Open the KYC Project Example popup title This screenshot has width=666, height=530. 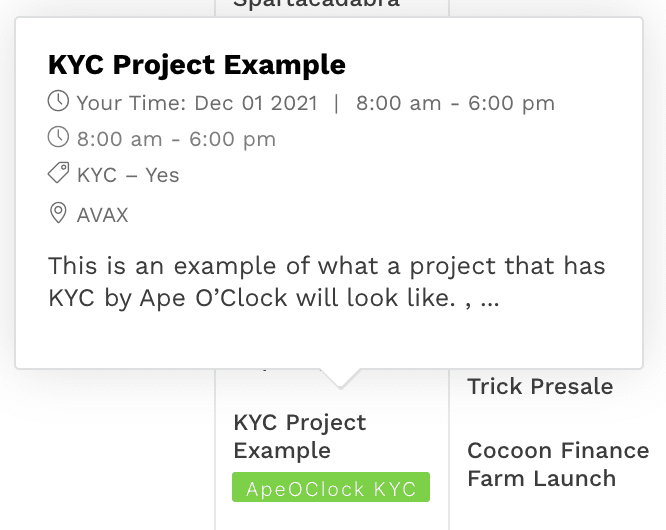[197, 65]
